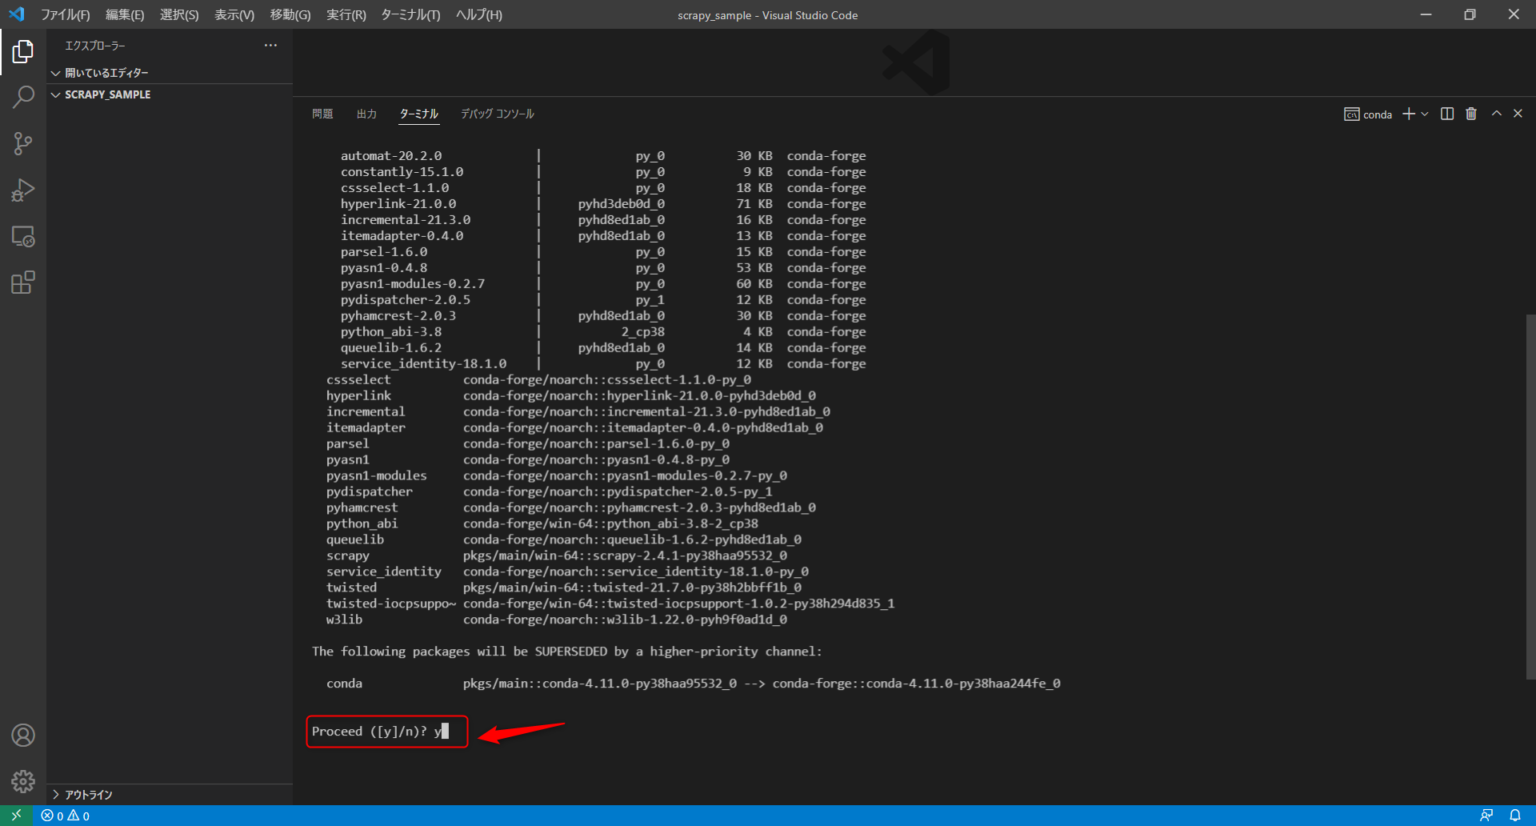Open the Manage gear menu
1536x826 pixels.
click(x=22, y=781)
